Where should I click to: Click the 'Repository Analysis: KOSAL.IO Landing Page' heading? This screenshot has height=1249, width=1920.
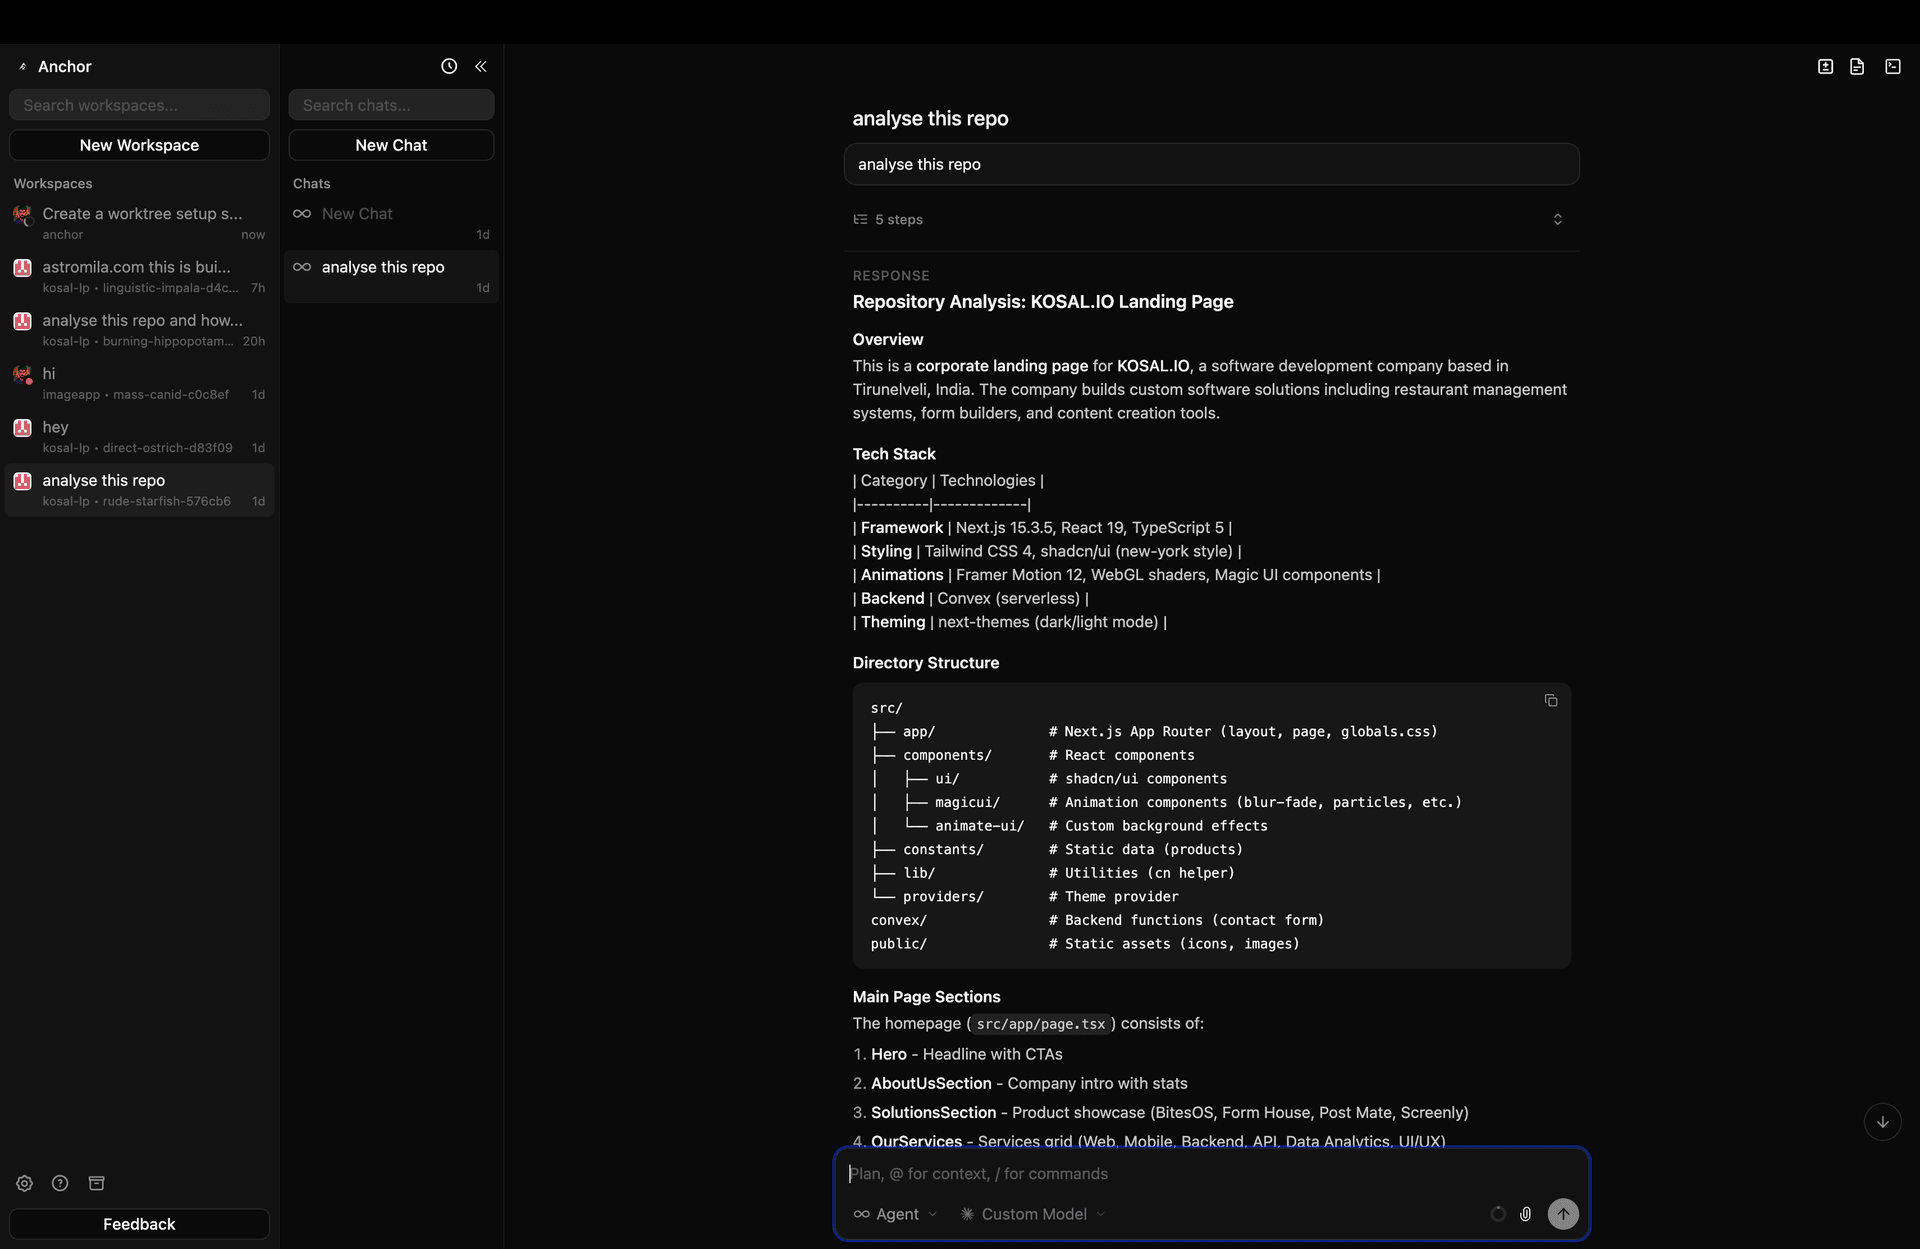point(1042,302)
